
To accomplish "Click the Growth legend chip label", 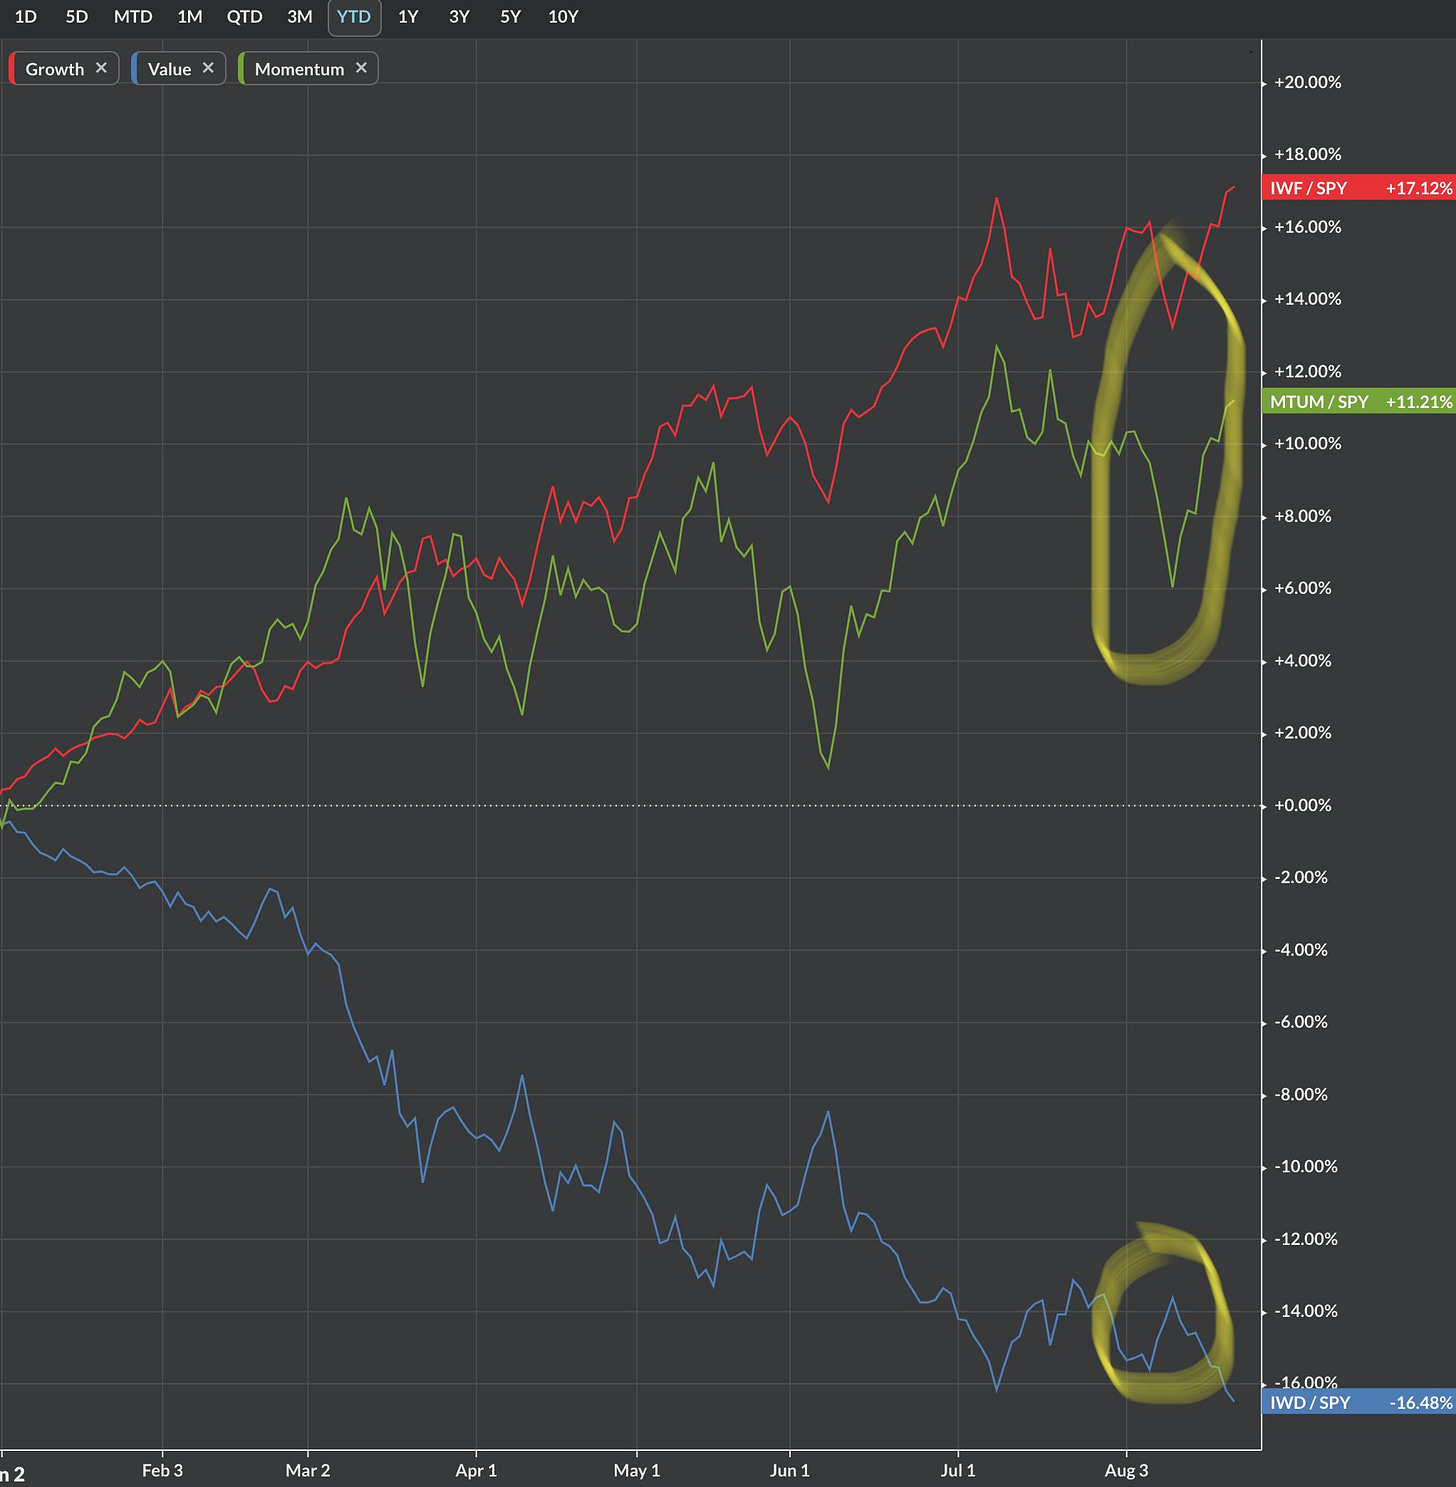I will tap(55, 69).
